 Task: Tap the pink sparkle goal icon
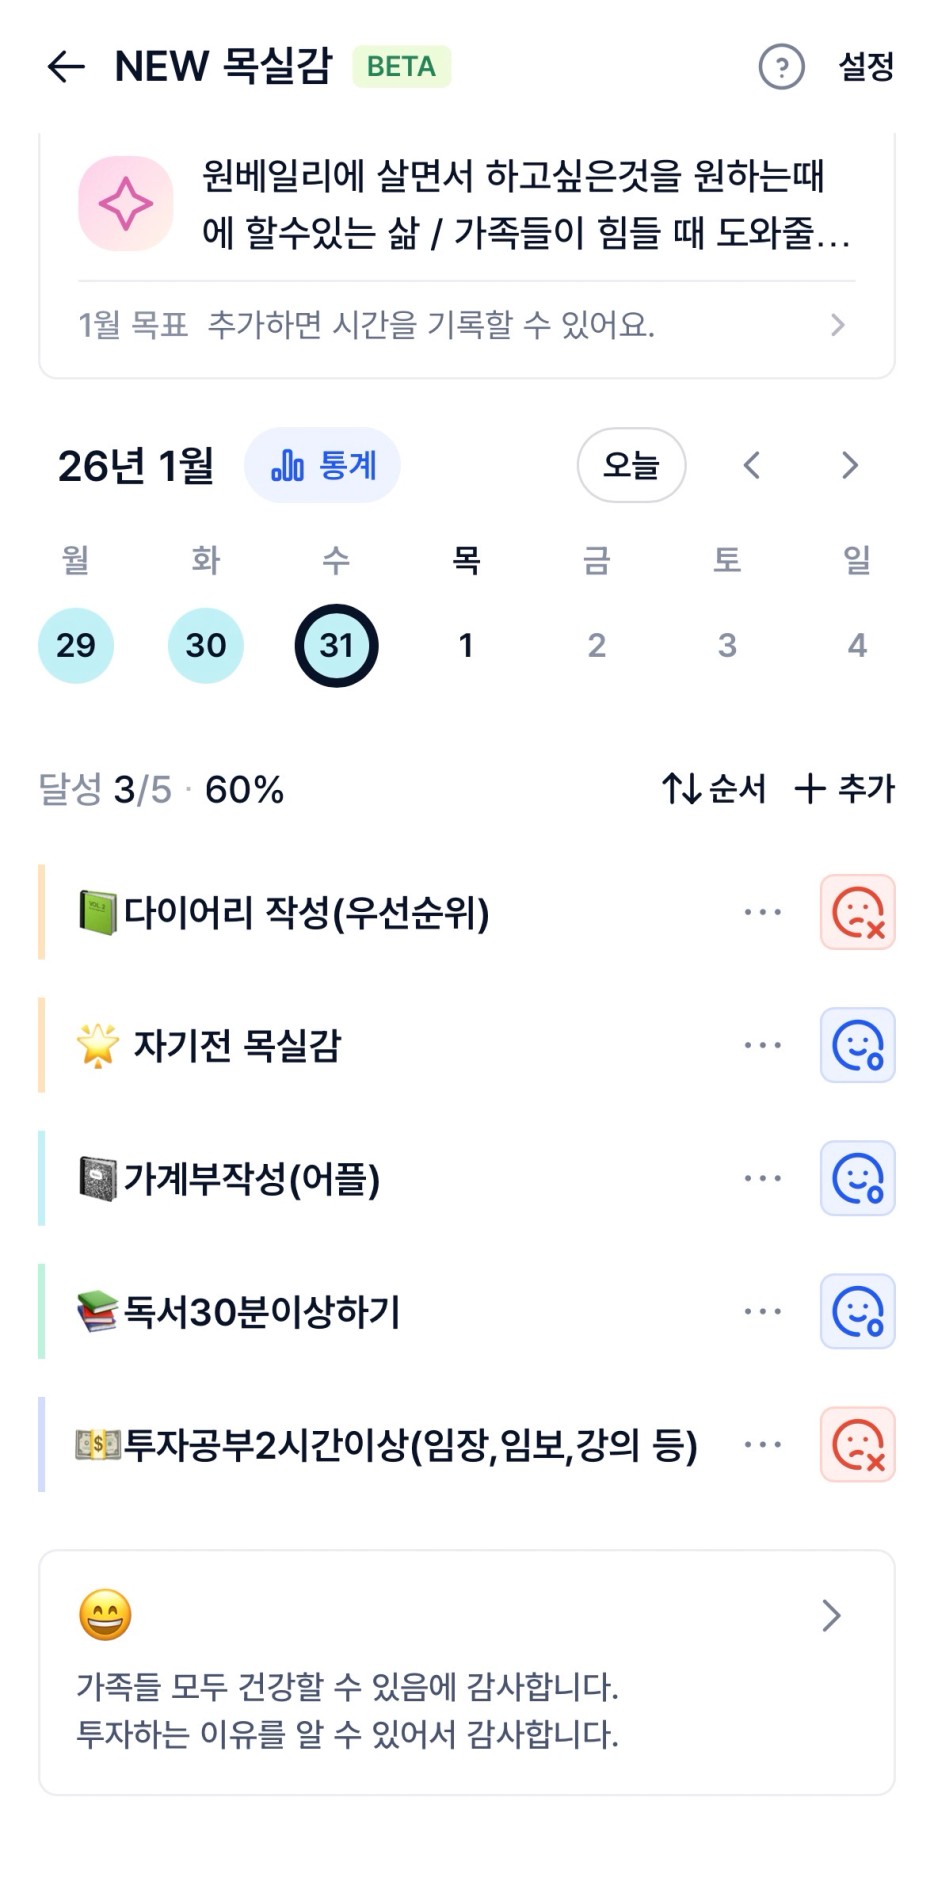[x=126, y=204]
